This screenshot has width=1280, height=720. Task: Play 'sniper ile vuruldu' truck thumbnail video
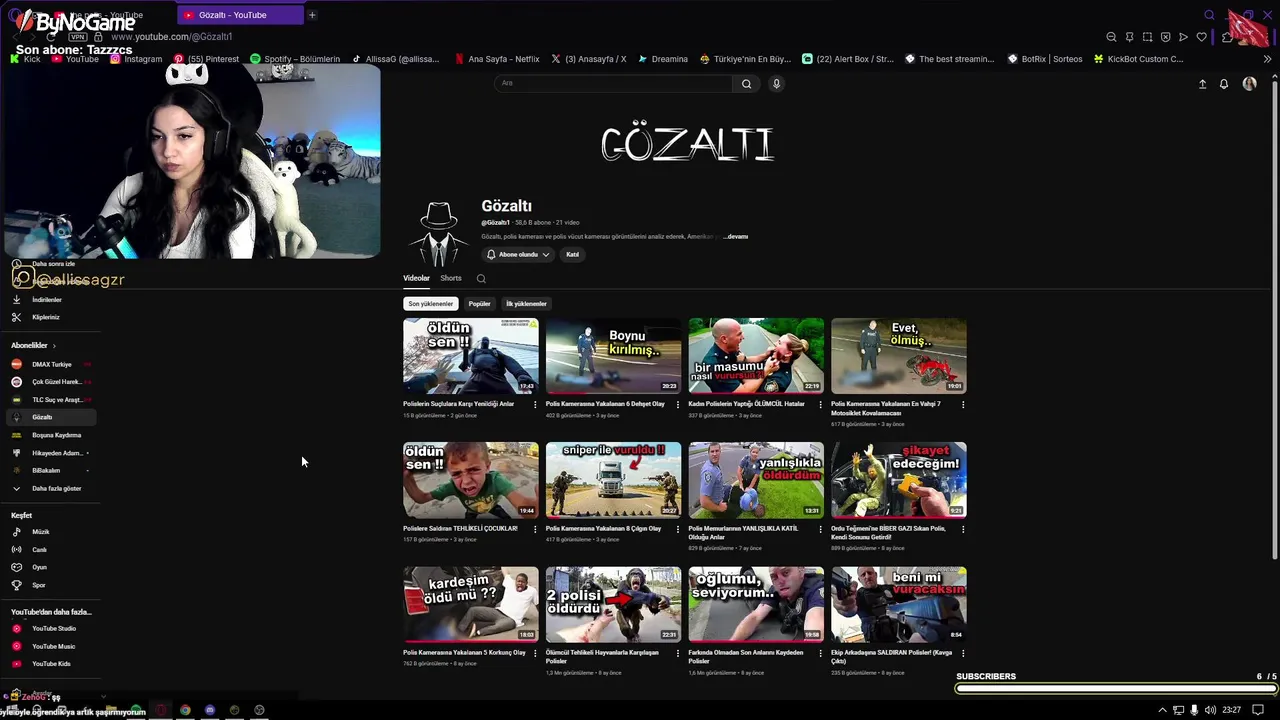click(x=613, y=480)
